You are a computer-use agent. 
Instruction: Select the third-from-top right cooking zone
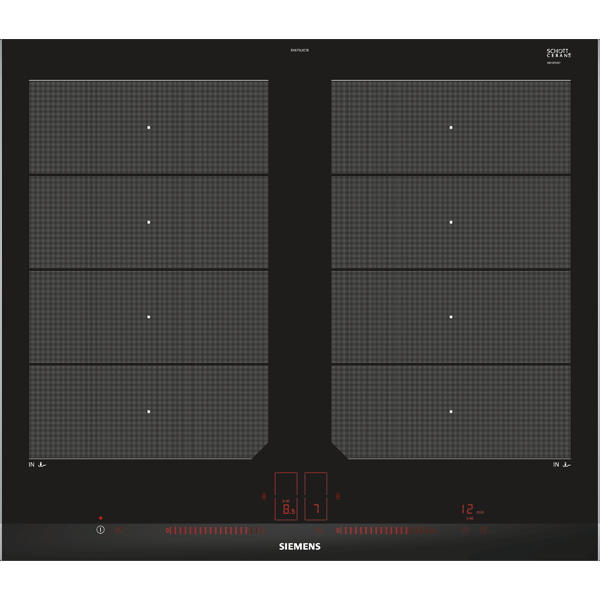pyautogui.click(x=451, y=317)
